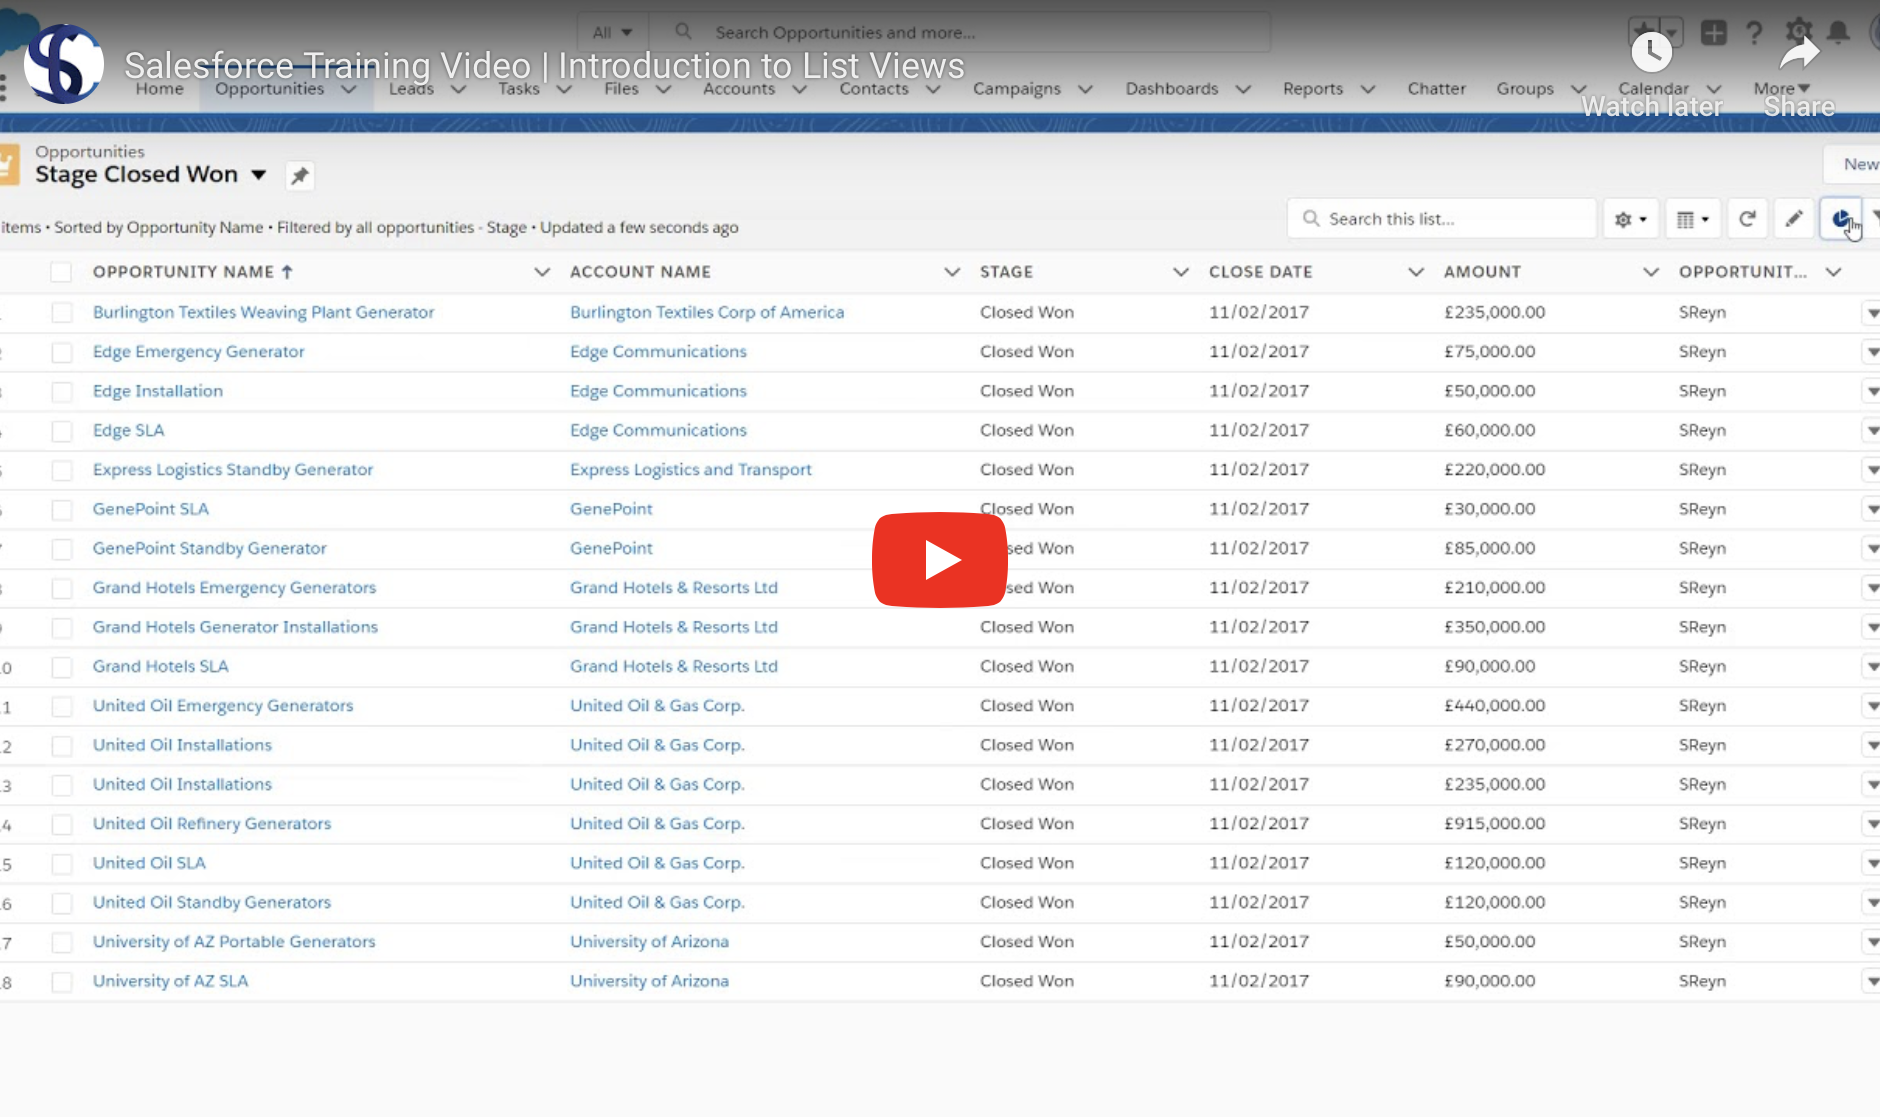Open the United Oil Refinery Generators opportunity

coord(212,824)
